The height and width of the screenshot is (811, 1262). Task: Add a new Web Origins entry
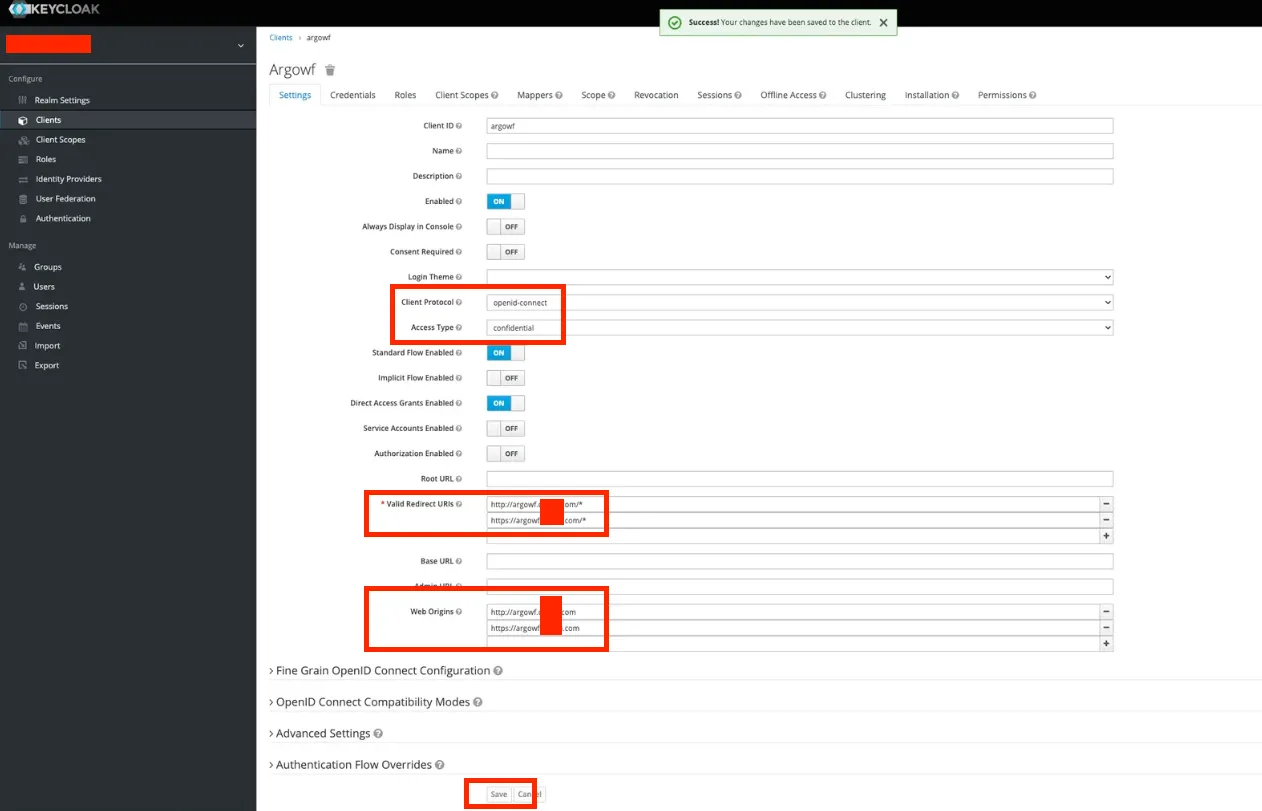click(1106, 643)
